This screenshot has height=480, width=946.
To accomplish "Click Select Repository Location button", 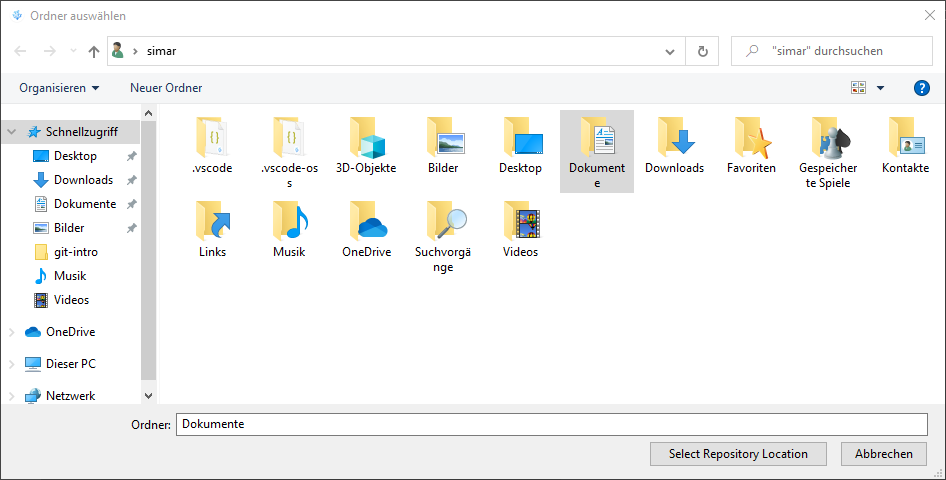I will click(738, 454).
